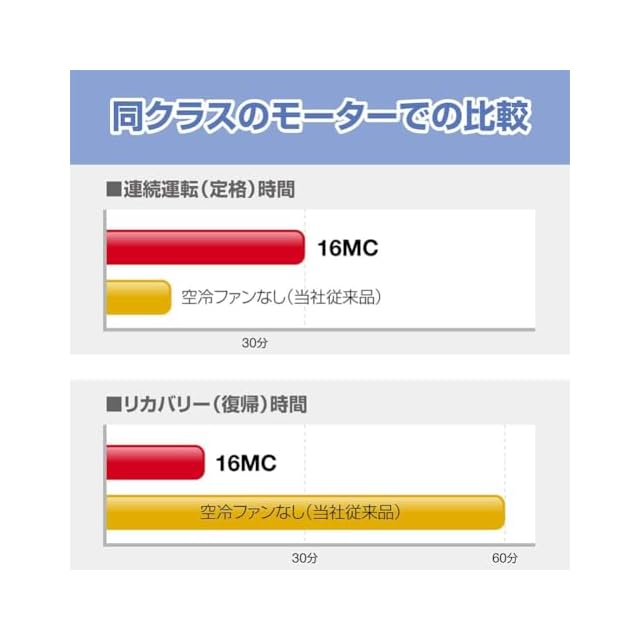
Task: Click the black square bullet before リカバリー
Action: pyautogui.click(x=113, y=405)
